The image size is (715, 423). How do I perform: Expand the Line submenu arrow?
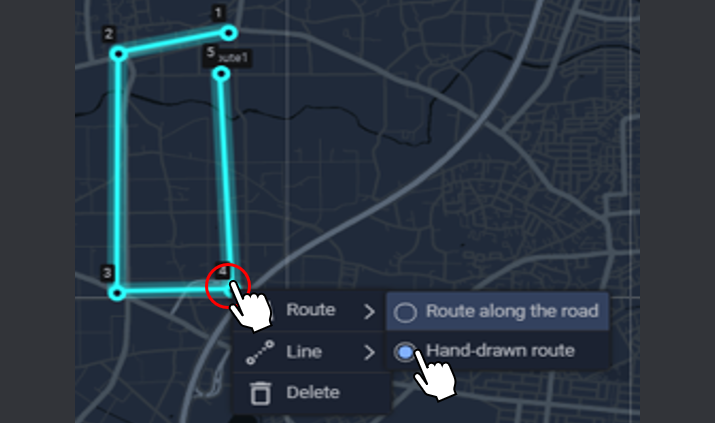pyautogui.click(x=369, y=352)
